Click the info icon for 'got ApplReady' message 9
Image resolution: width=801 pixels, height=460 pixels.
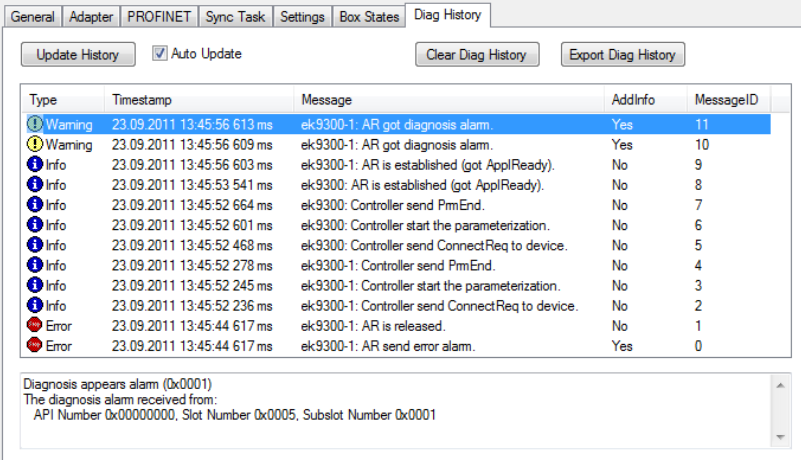[x=35, y=165]
